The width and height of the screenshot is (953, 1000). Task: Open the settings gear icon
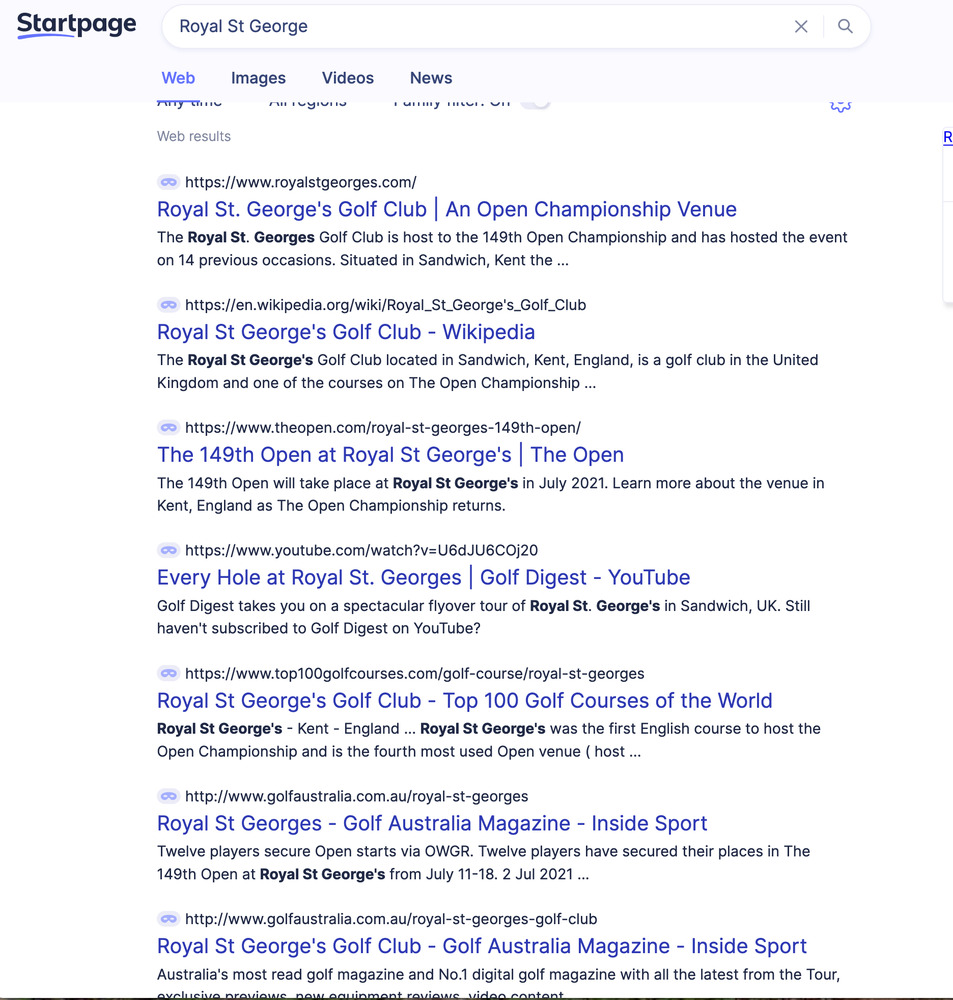[840, 104]
